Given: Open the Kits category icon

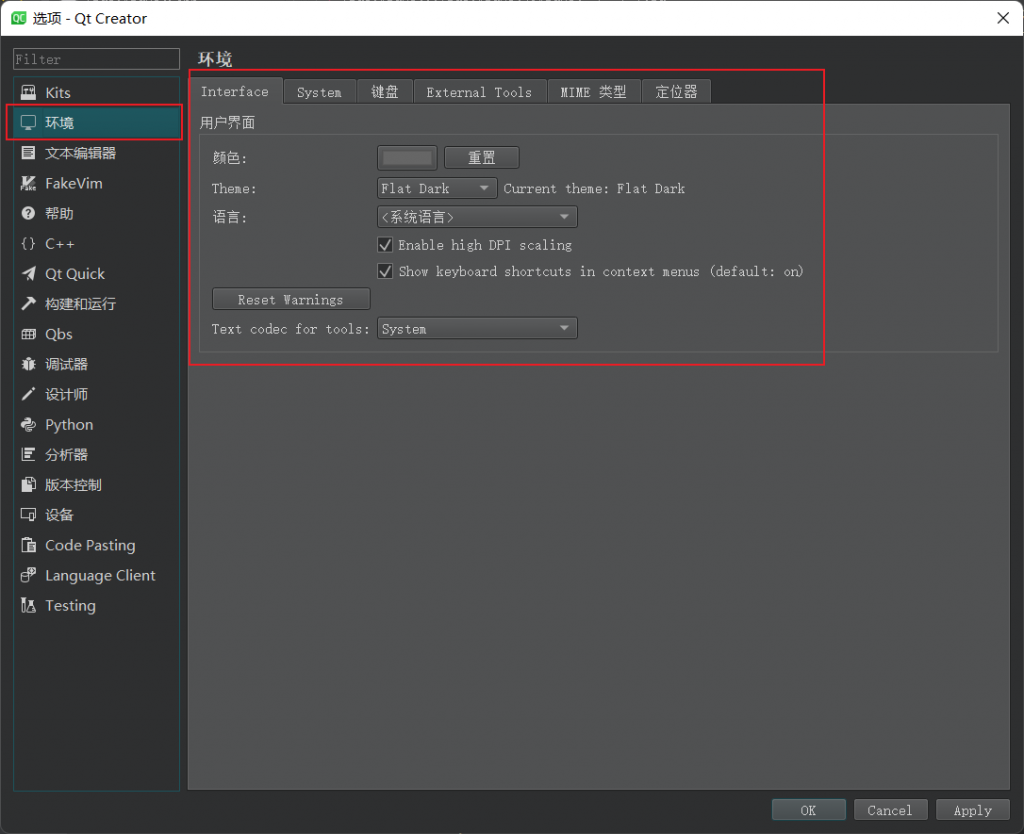Looking at the screenshot, I should [x=28, y=93].
